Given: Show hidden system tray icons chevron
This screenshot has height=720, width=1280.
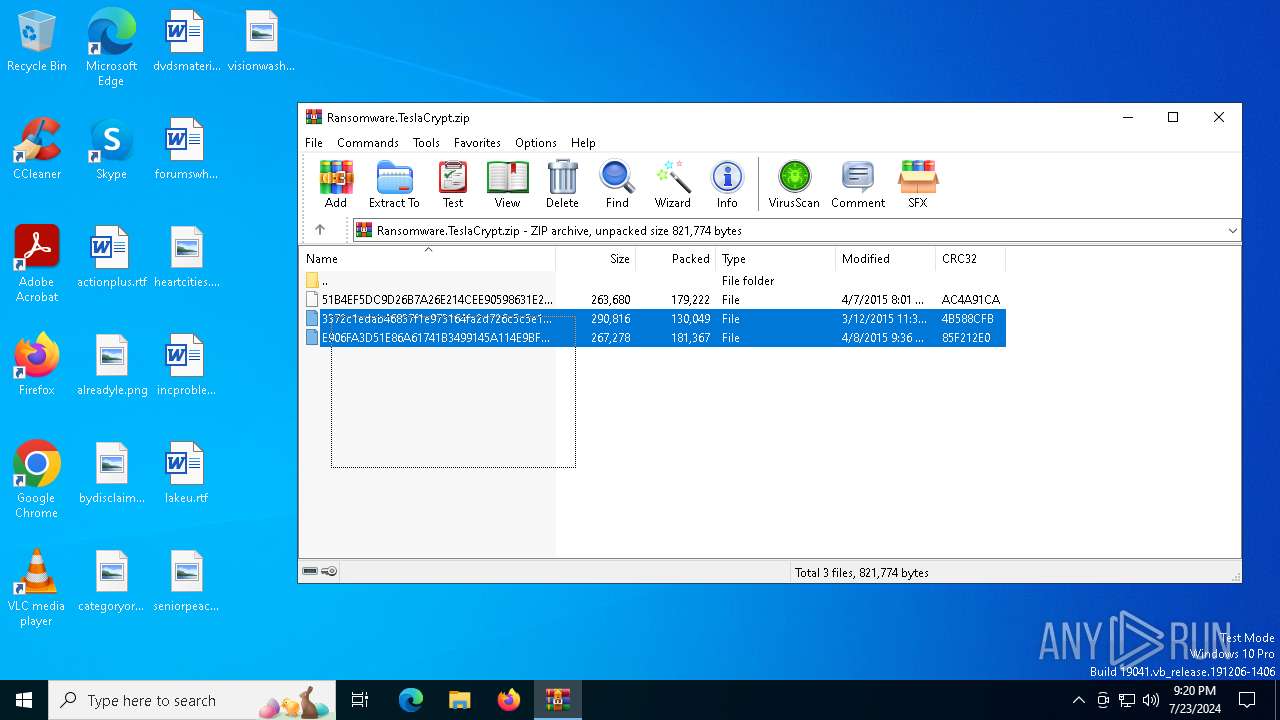Looking at the screenshot, I should [1078, 700].
